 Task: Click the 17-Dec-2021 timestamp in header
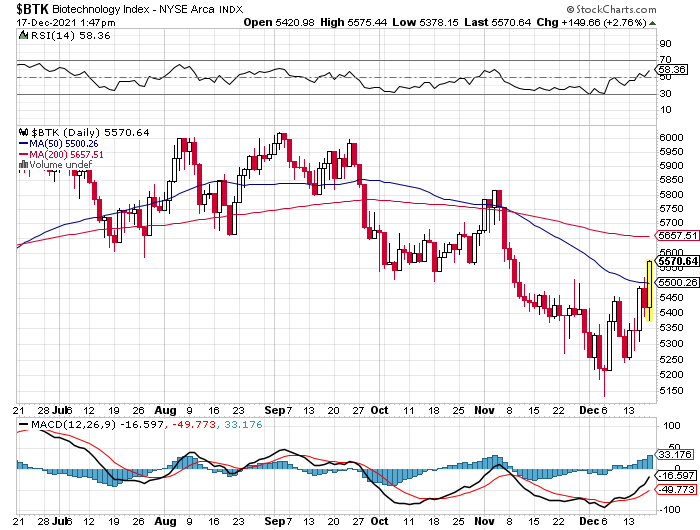point(51,21)
